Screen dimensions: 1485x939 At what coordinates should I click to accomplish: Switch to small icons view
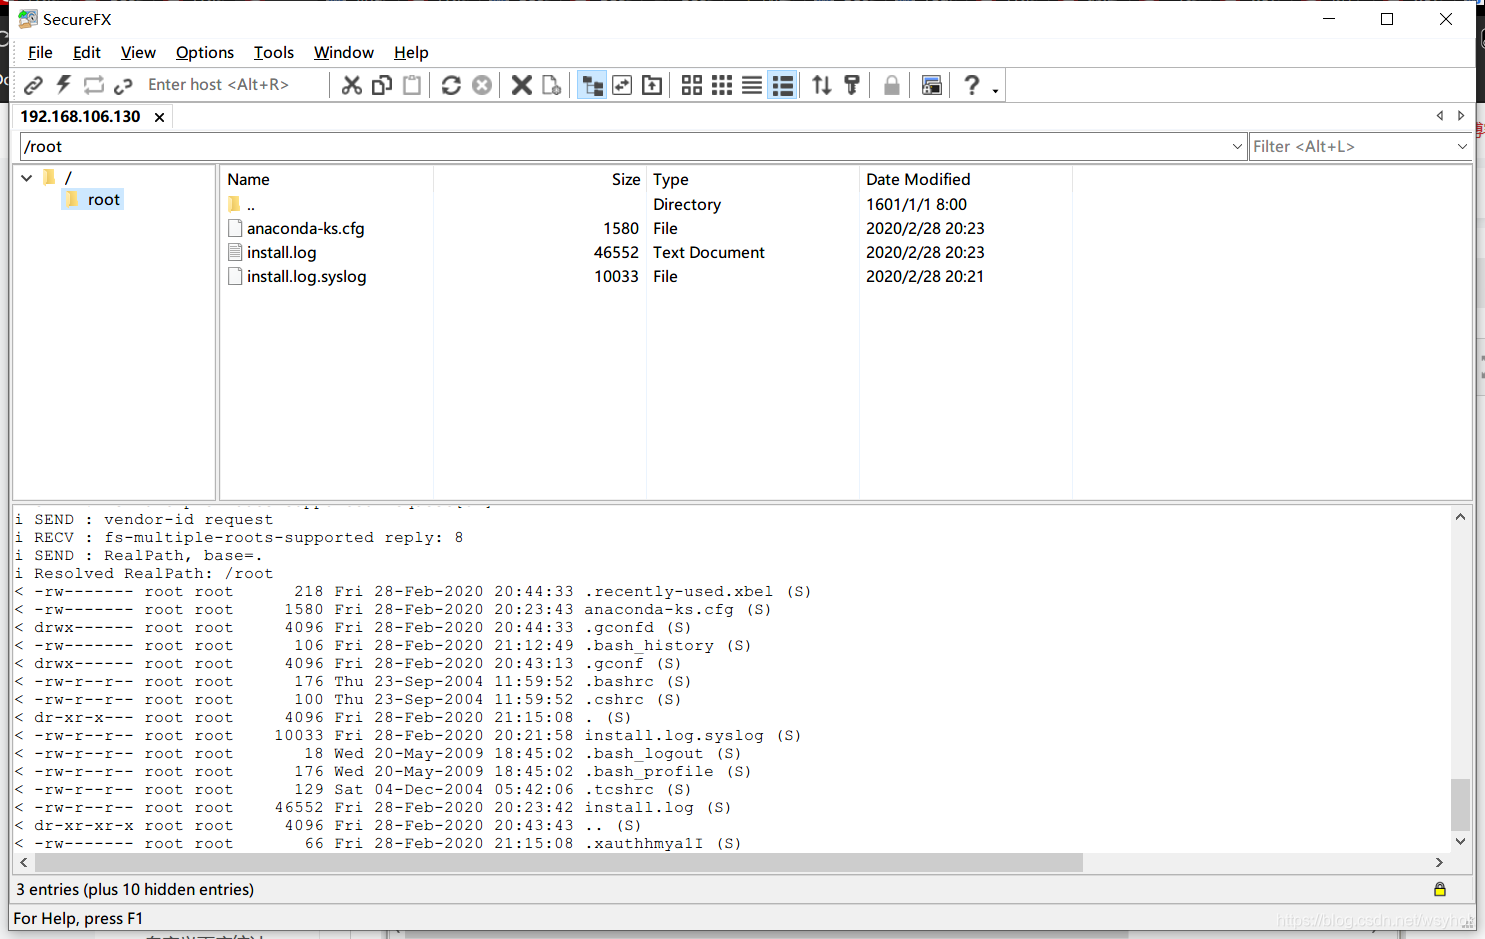[x=722, y=85]
